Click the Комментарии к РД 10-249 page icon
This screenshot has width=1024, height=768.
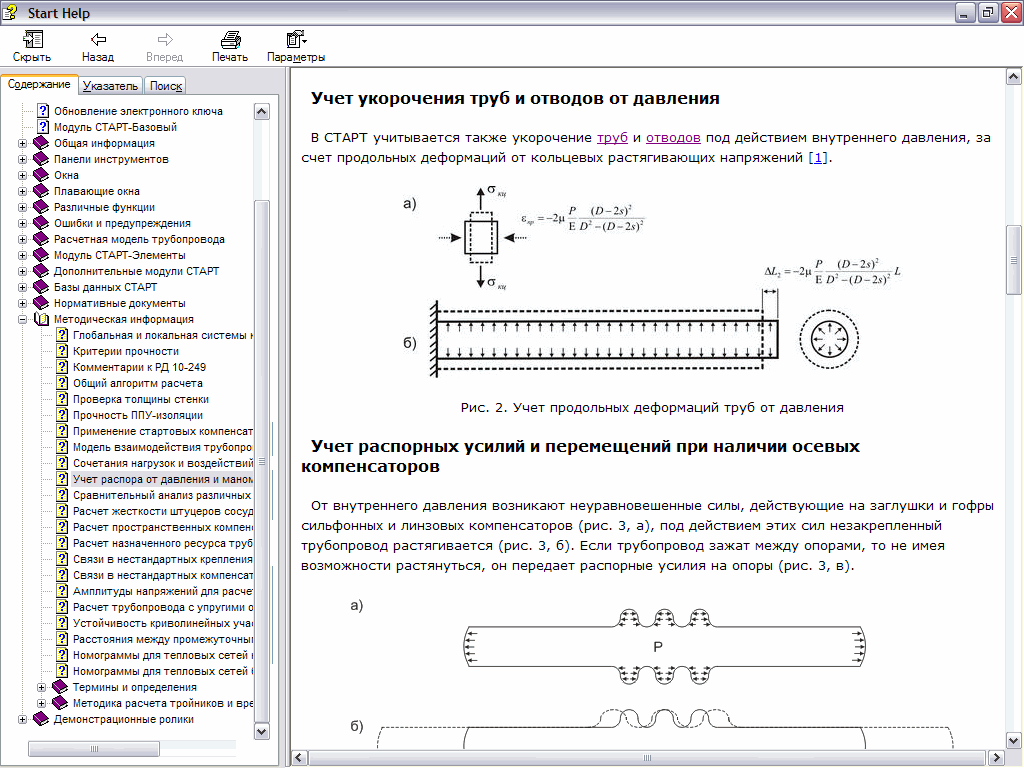[x=62, y=367]
